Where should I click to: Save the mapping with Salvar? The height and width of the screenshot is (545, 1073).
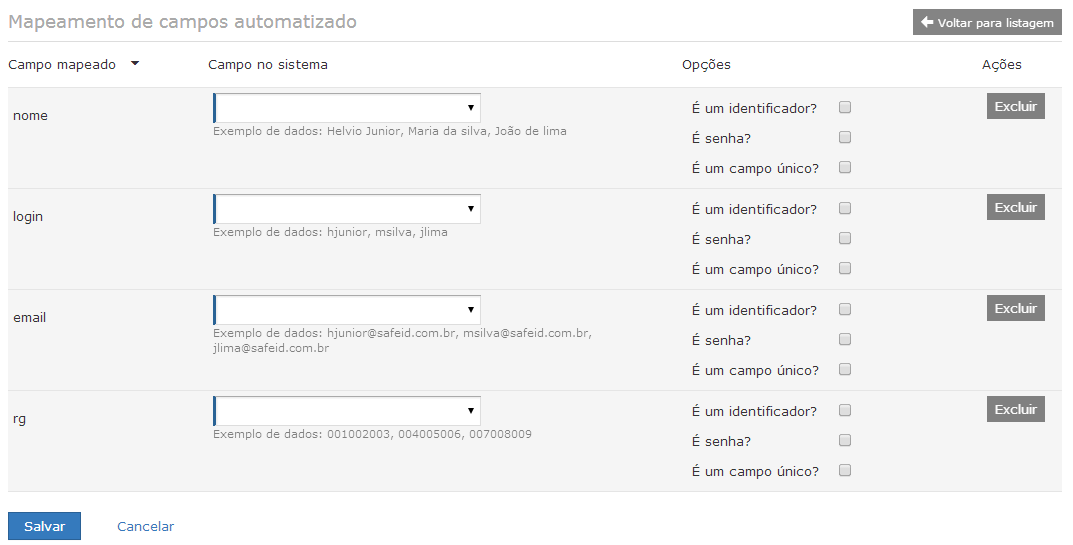44,526
